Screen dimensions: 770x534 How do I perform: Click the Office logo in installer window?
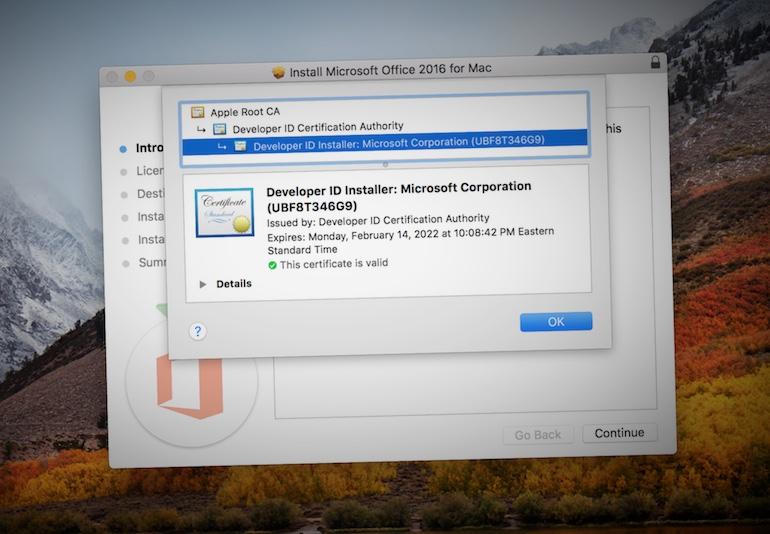coord(190,386)
